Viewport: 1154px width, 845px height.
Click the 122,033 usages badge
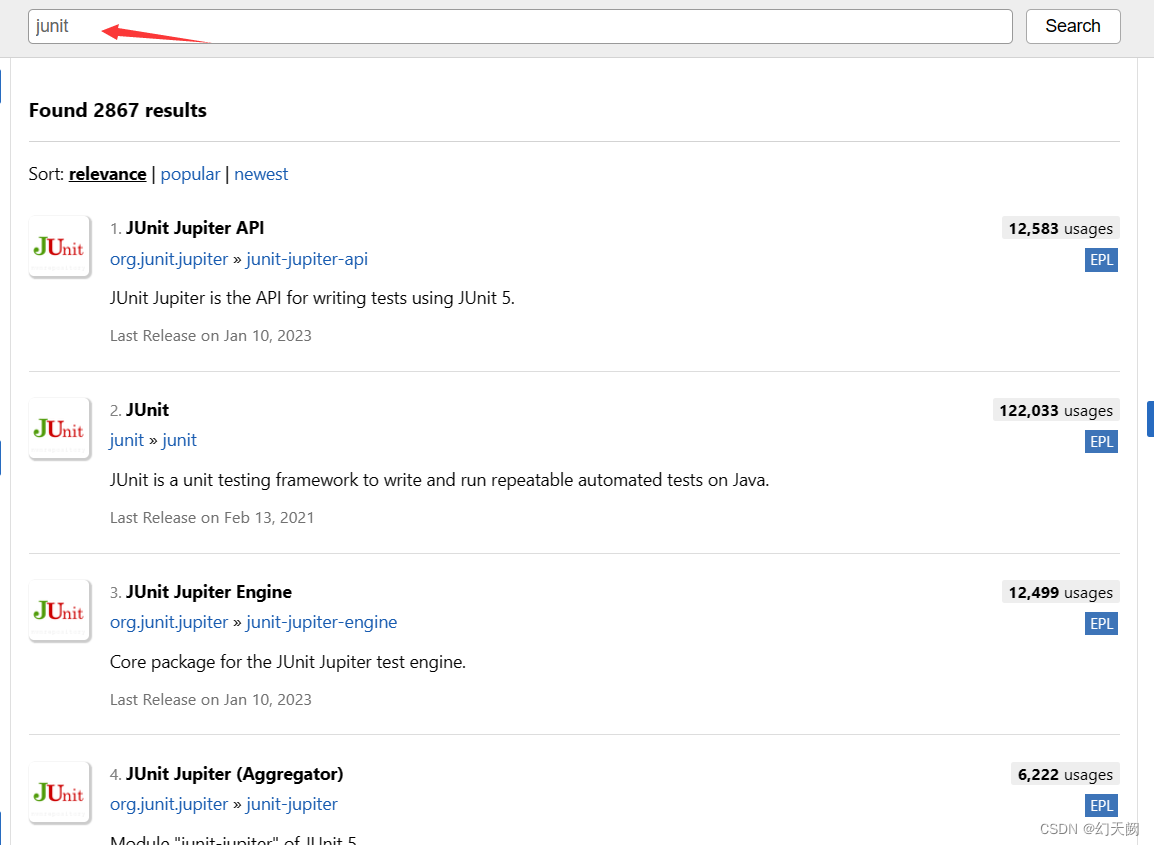(x=1056, y=410)
